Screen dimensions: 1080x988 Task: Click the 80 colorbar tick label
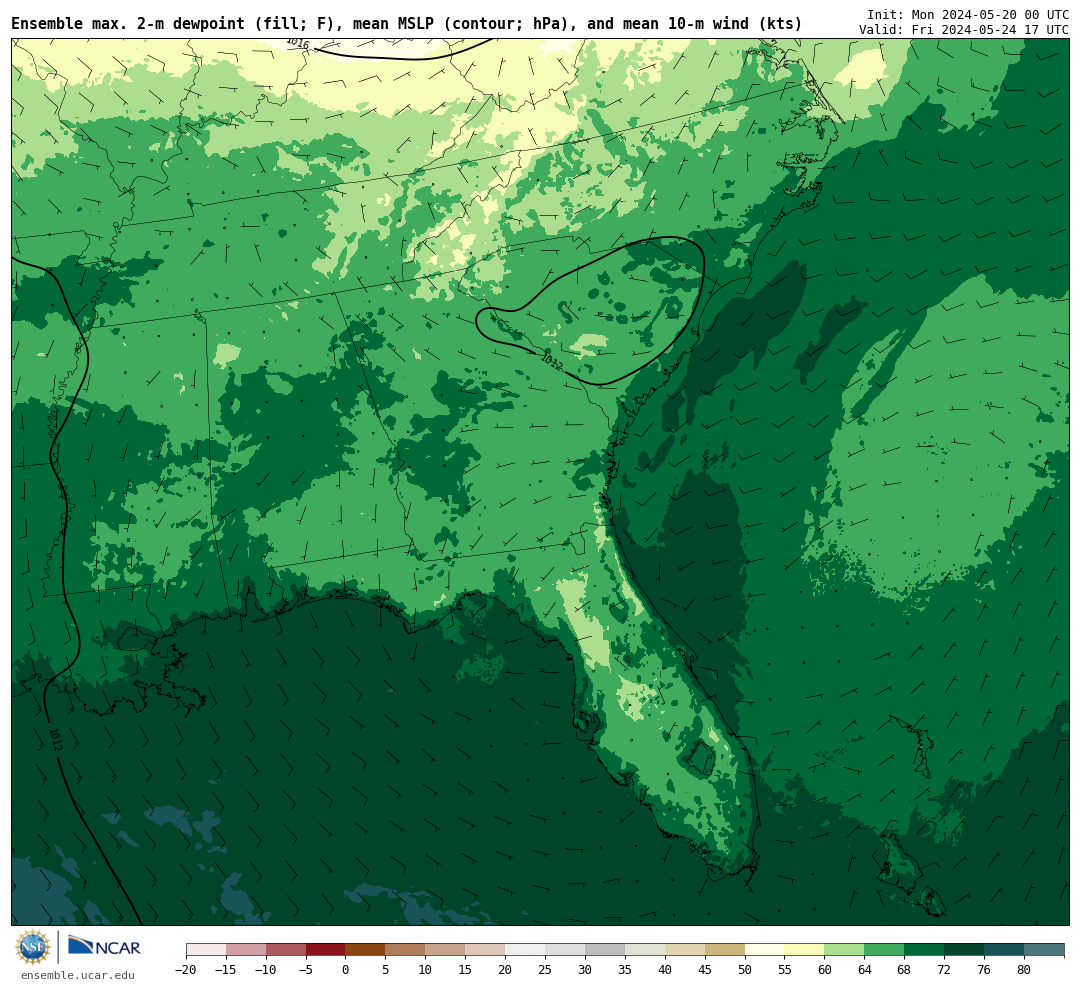pyautogui.click(x=1025, y=969)
